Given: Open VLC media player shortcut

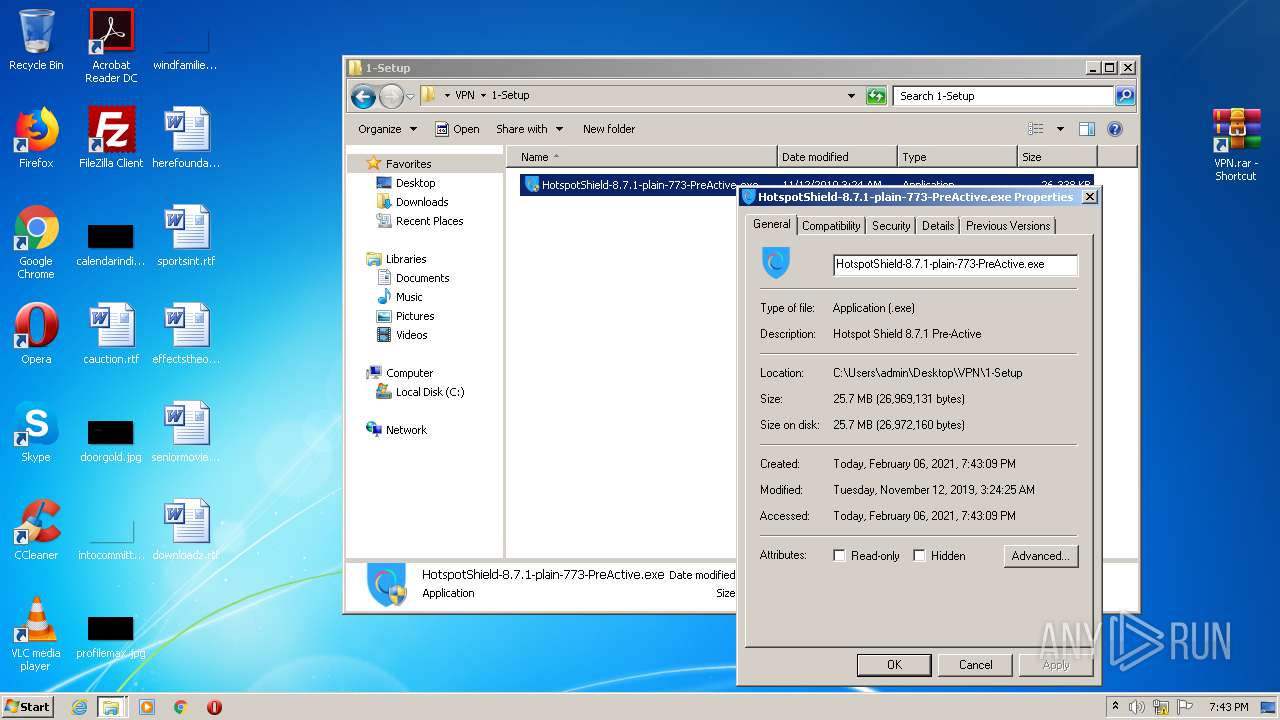Looking at the screenshot, I should [36, 634].
